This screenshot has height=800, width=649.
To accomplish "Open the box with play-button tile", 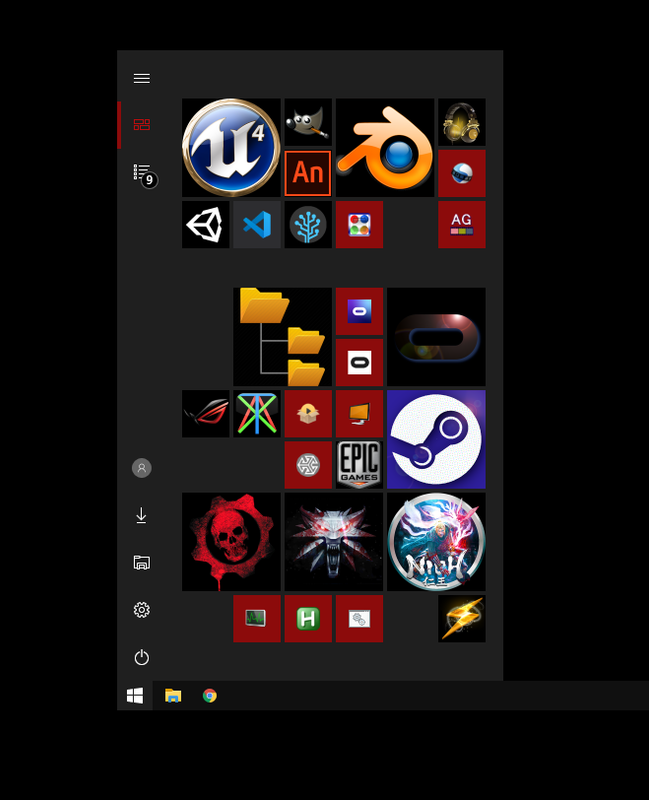I will [x=308, y=414].
